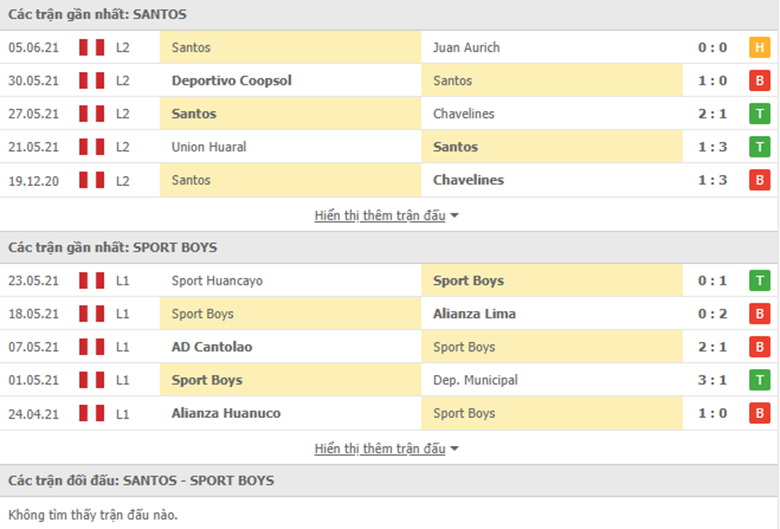Image resolution: width=780 pixels, height=529 pixels.
Task: Click the red B badge for Deportivo Coopsol match
Action: pyautogui.click(x=760, y=81)
